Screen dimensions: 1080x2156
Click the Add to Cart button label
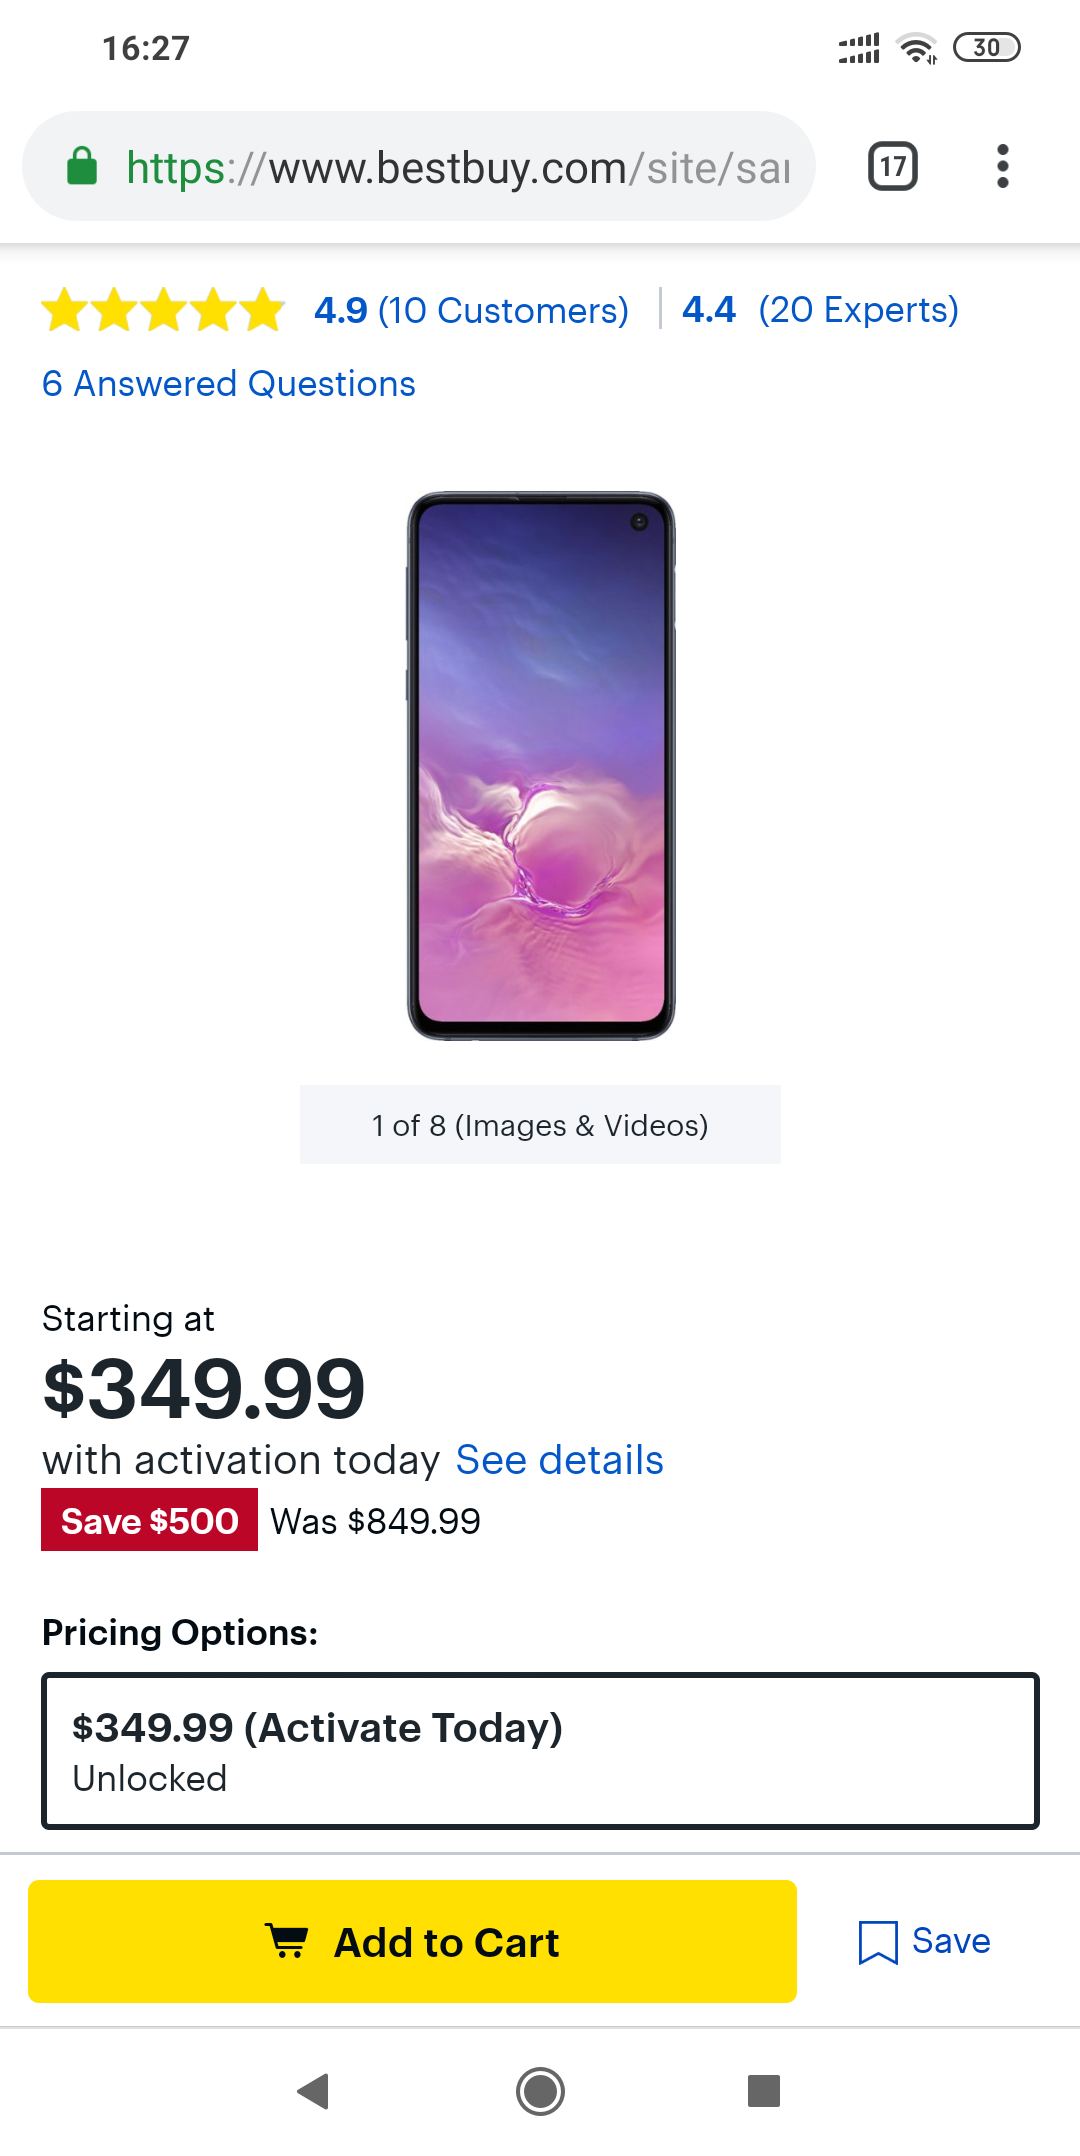coord(446,1942)
